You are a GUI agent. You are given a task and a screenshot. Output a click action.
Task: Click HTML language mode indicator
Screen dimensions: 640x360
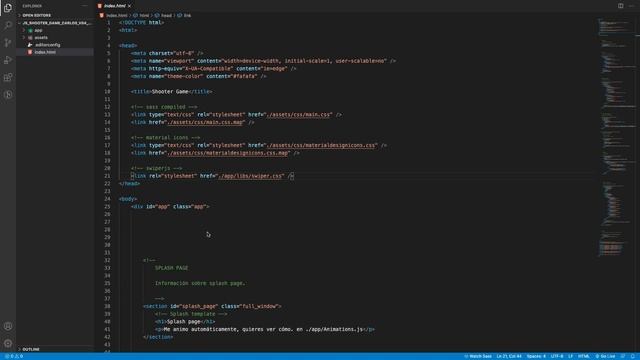583,356
